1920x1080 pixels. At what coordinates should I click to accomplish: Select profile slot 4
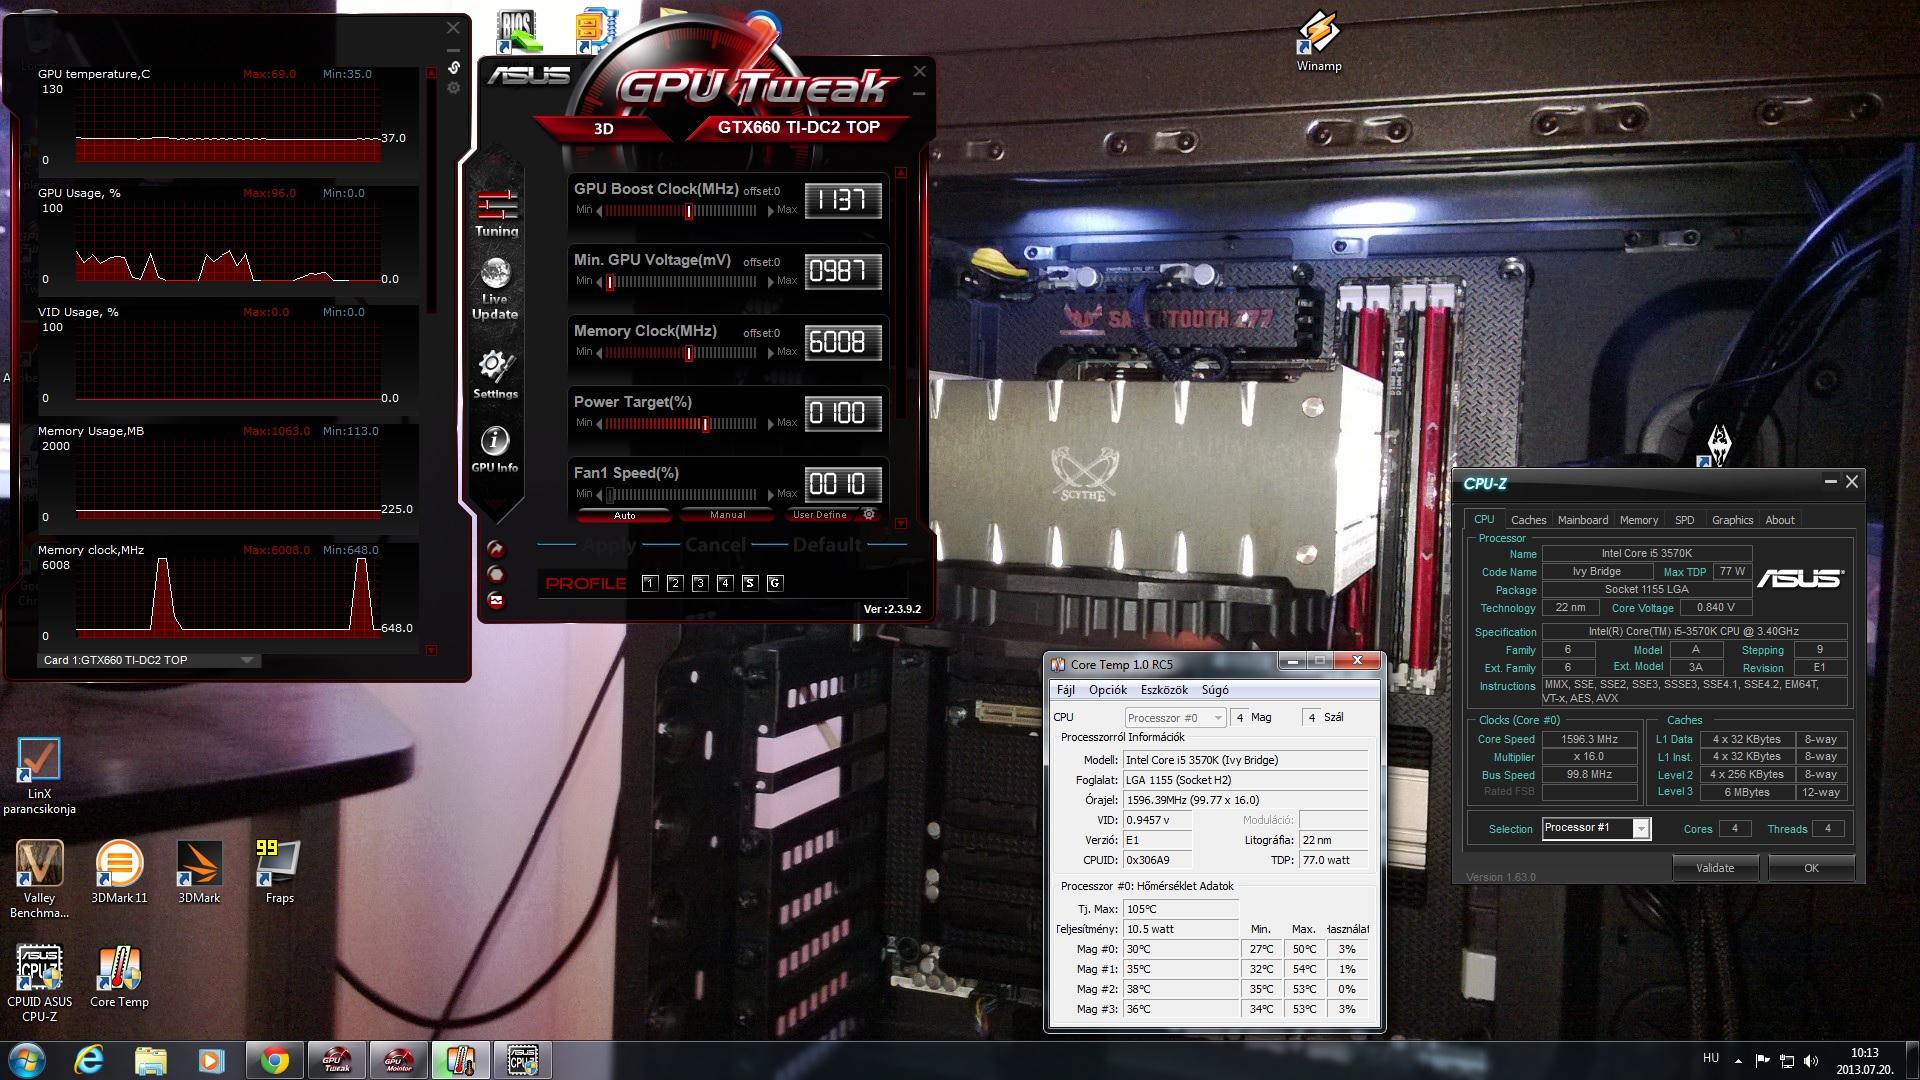click(725, 583)
